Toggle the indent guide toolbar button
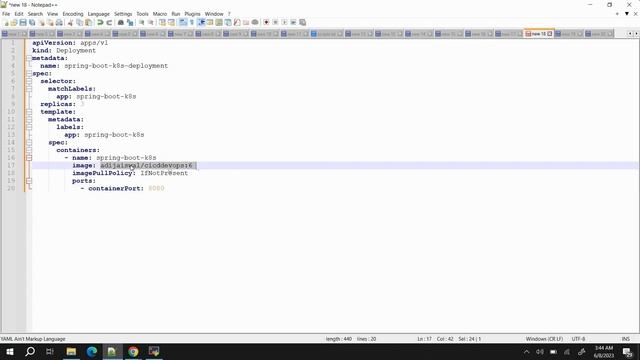Image resolution: width=640 pixels, height=360 pixels. (201, 22)
